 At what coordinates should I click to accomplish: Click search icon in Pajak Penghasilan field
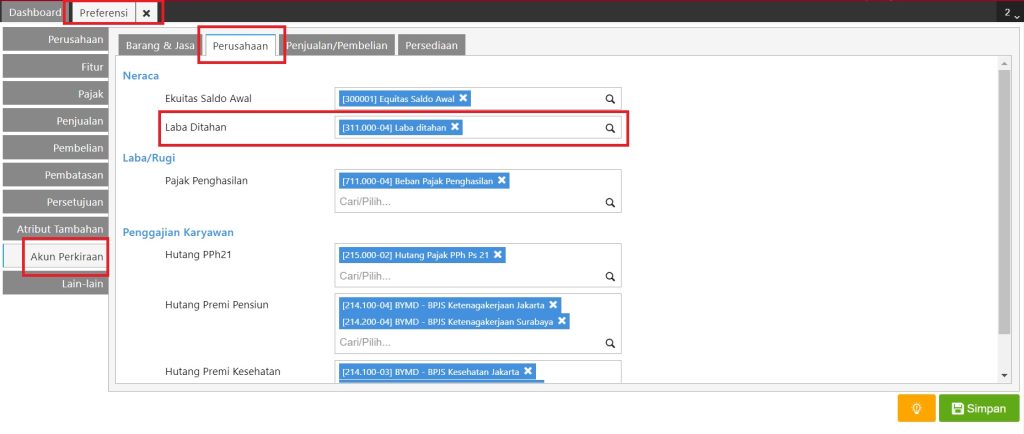click(610, 202)
